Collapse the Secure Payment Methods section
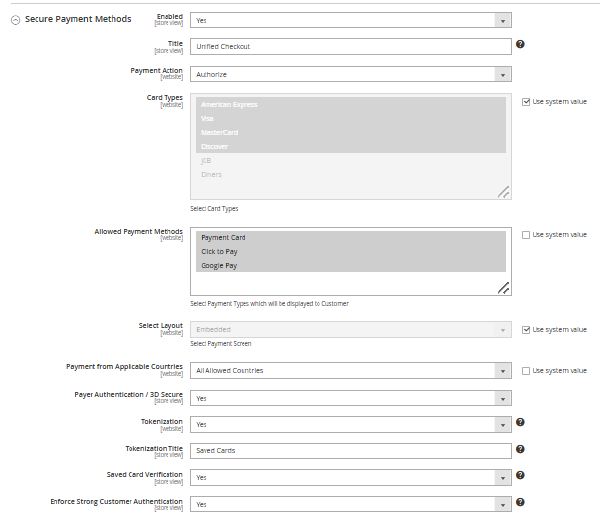This screenshot has width=600, height=518. point(15,20)
